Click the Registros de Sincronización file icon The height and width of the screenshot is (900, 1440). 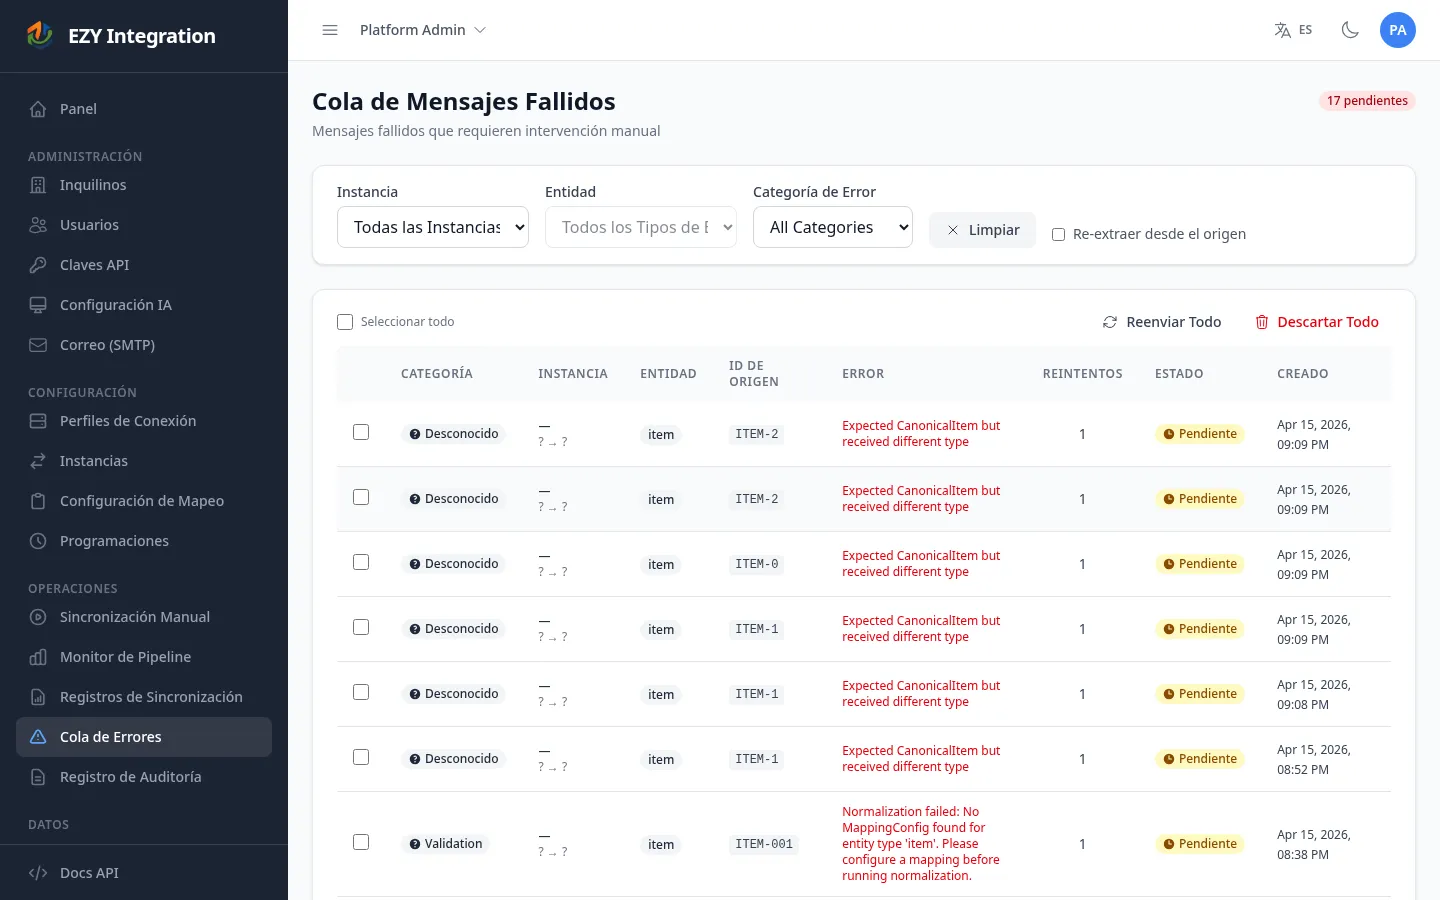(x=38, y=697)
